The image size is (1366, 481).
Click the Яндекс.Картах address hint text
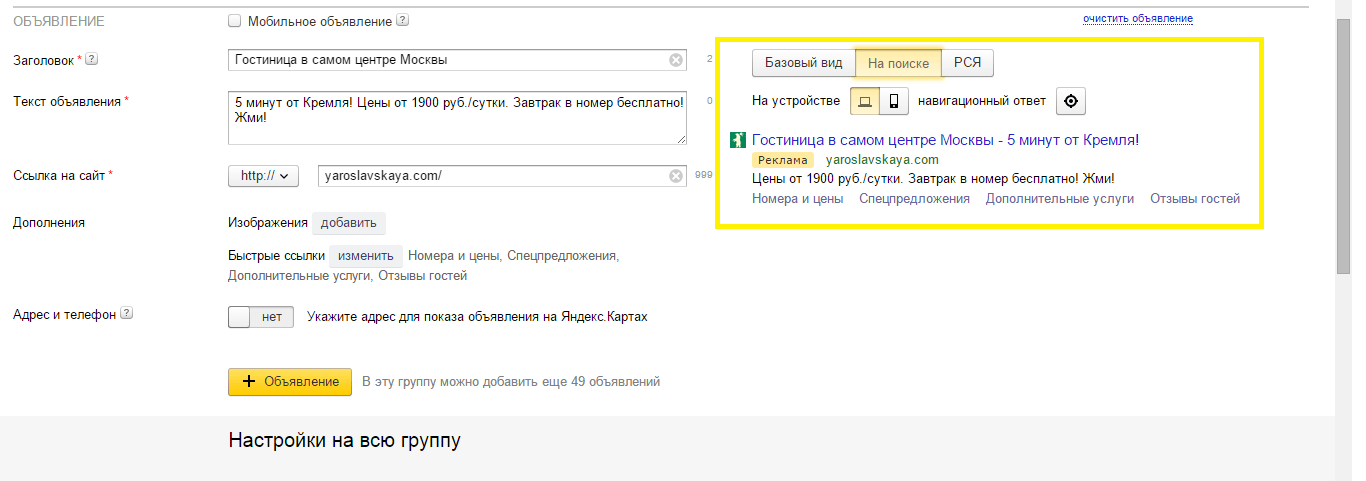[x=477, y=317]
